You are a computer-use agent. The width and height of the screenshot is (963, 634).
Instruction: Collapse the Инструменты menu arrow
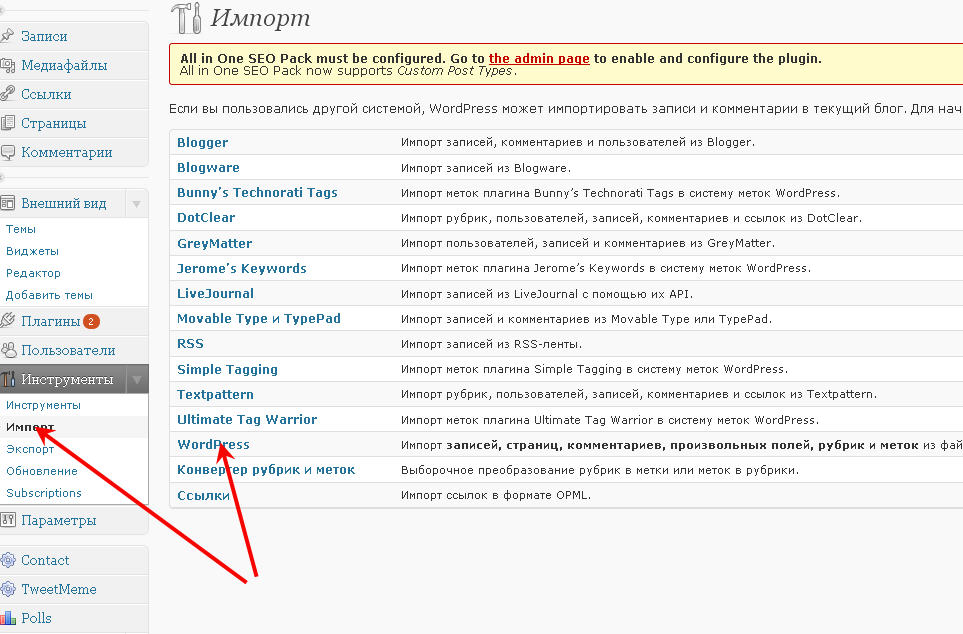136,380
